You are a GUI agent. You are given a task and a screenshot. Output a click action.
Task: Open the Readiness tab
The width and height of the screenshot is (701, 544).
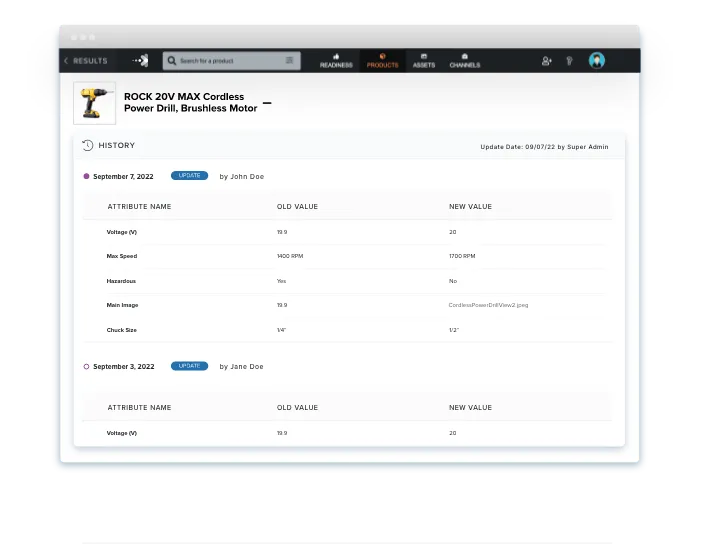[336, 61]
